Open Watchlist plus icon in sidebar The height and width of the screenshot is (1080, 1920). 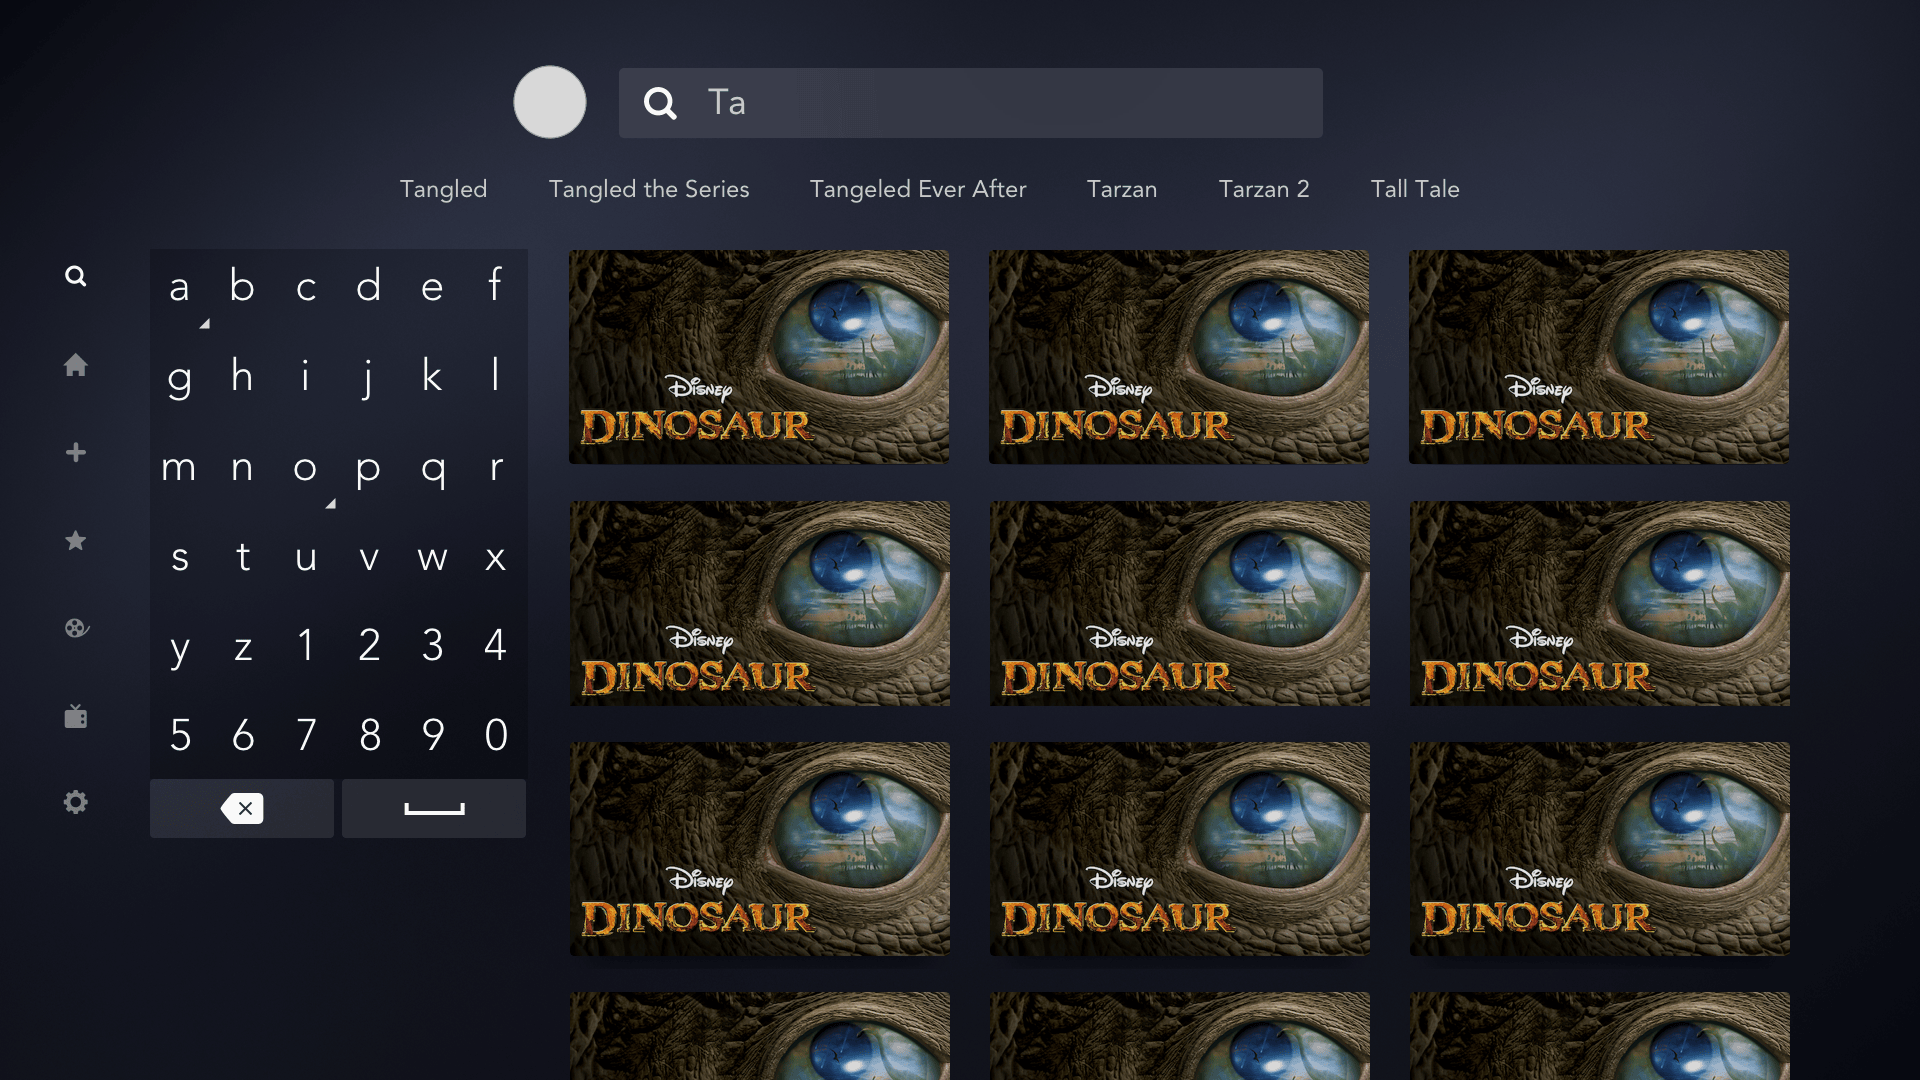click(75, 453)
